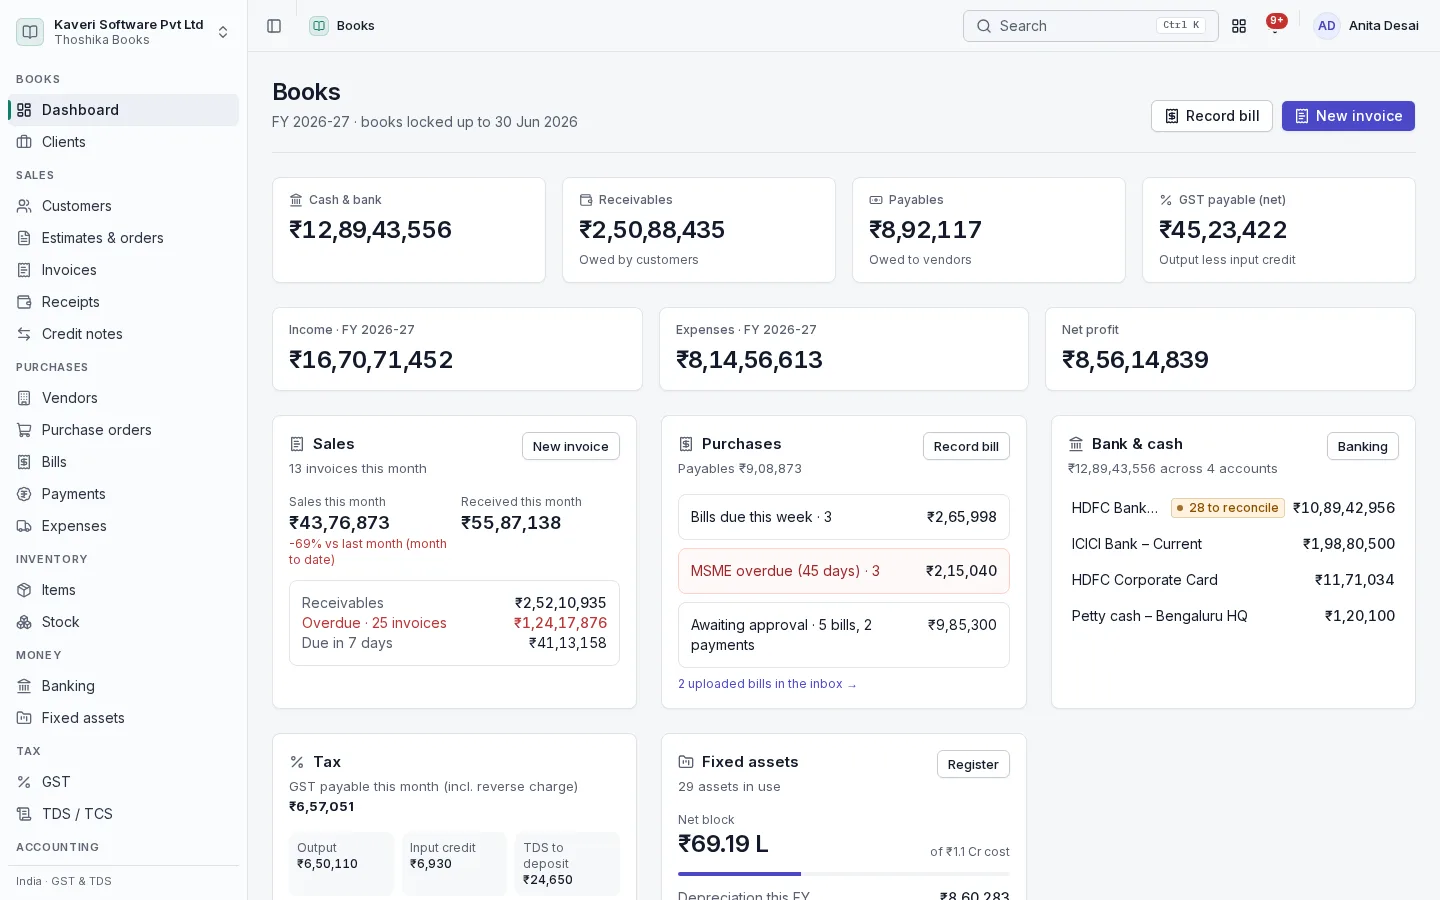Viewport: 1440px width, 900px height.
Task: Open Bills in the sidebar
Action: [x=124, y=462]
